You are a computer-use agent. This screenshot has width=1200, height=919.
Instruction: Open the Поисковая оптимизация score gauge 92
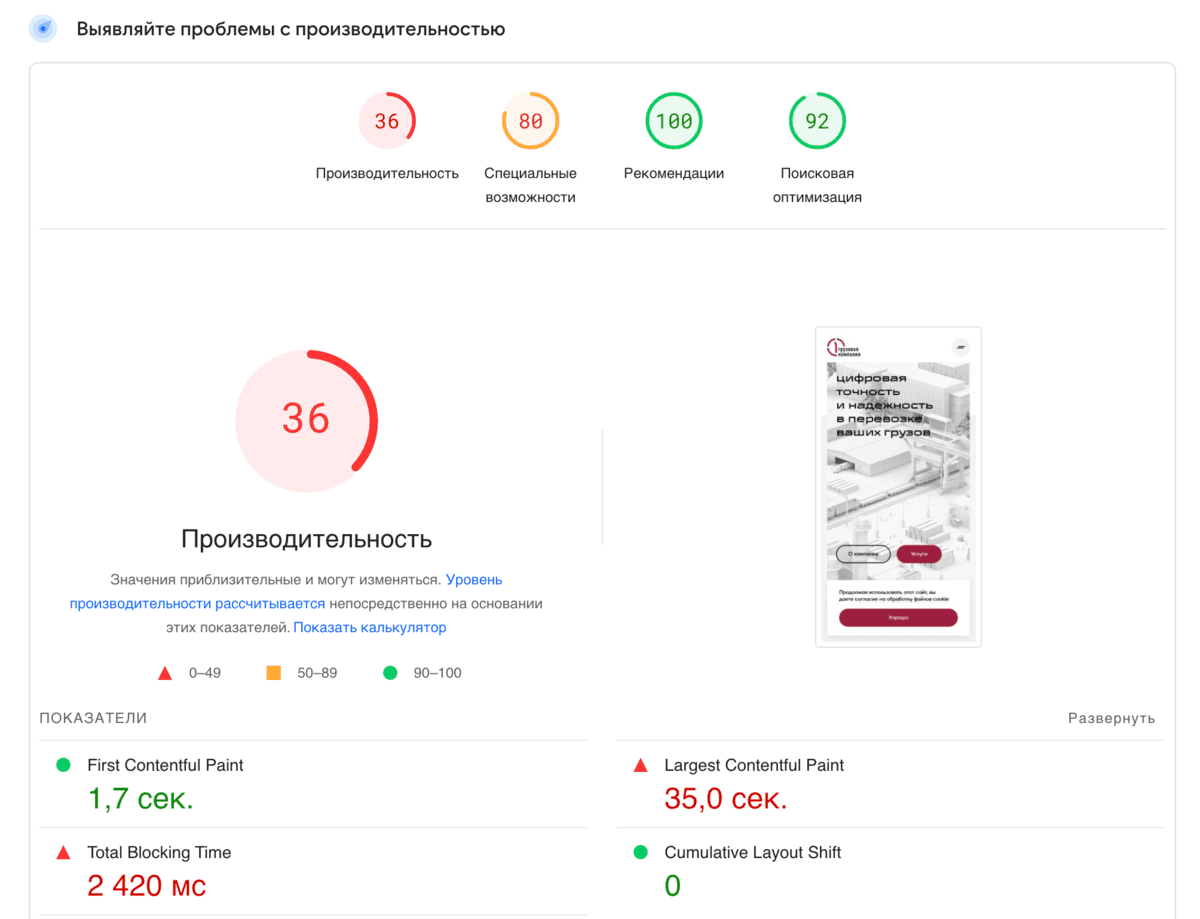click(x=817, y=121)
